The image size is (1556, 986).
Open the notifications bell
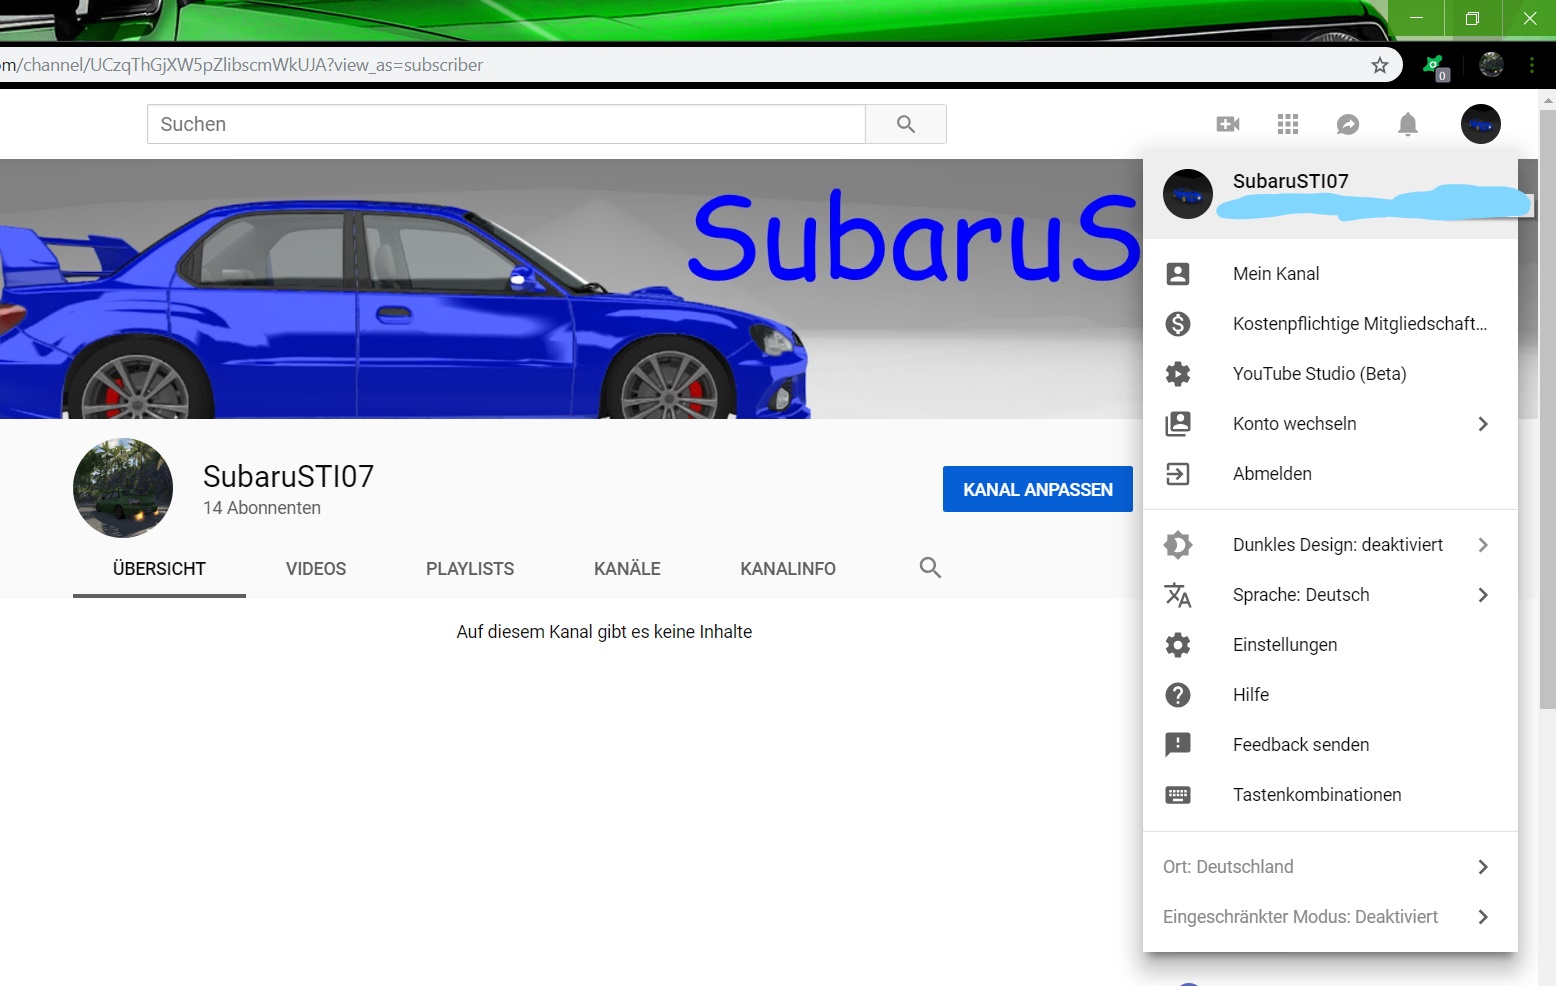1408,124
